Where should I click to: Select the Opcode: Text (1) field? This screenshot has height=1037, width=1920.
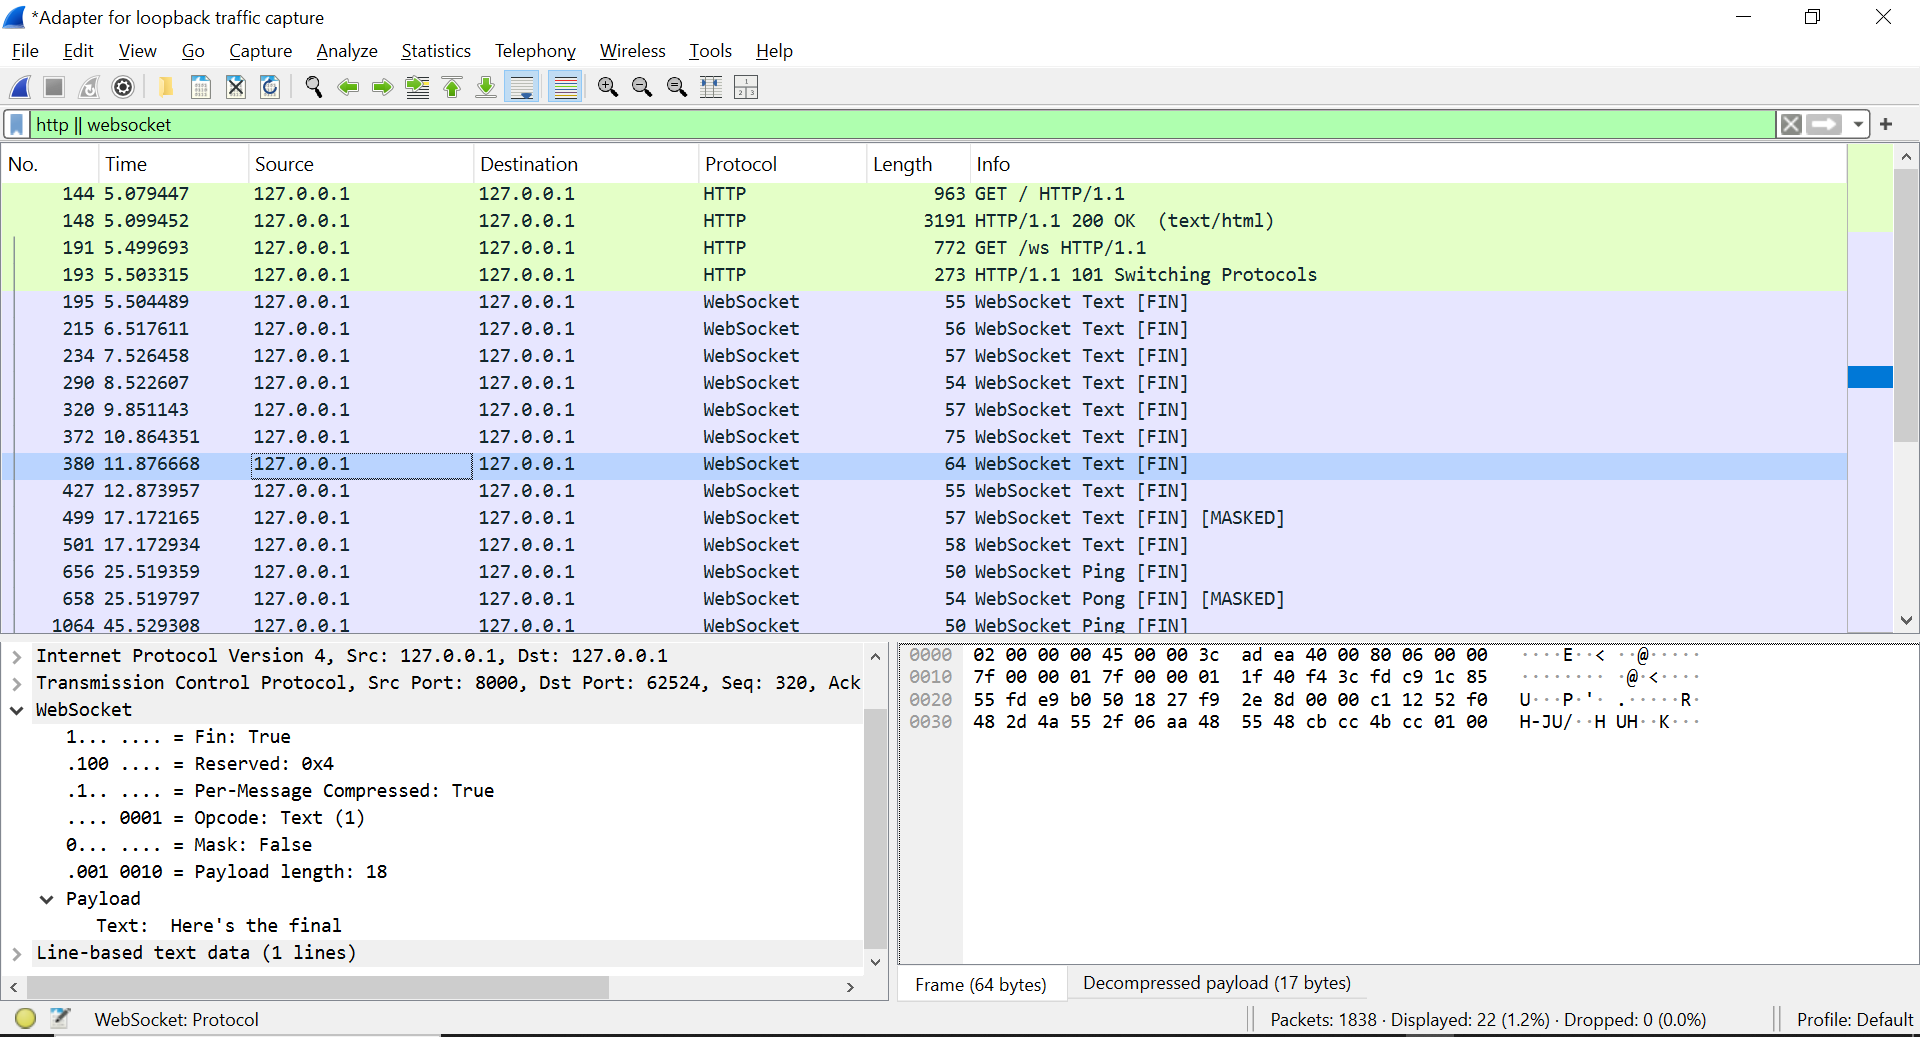click(215, 818)
